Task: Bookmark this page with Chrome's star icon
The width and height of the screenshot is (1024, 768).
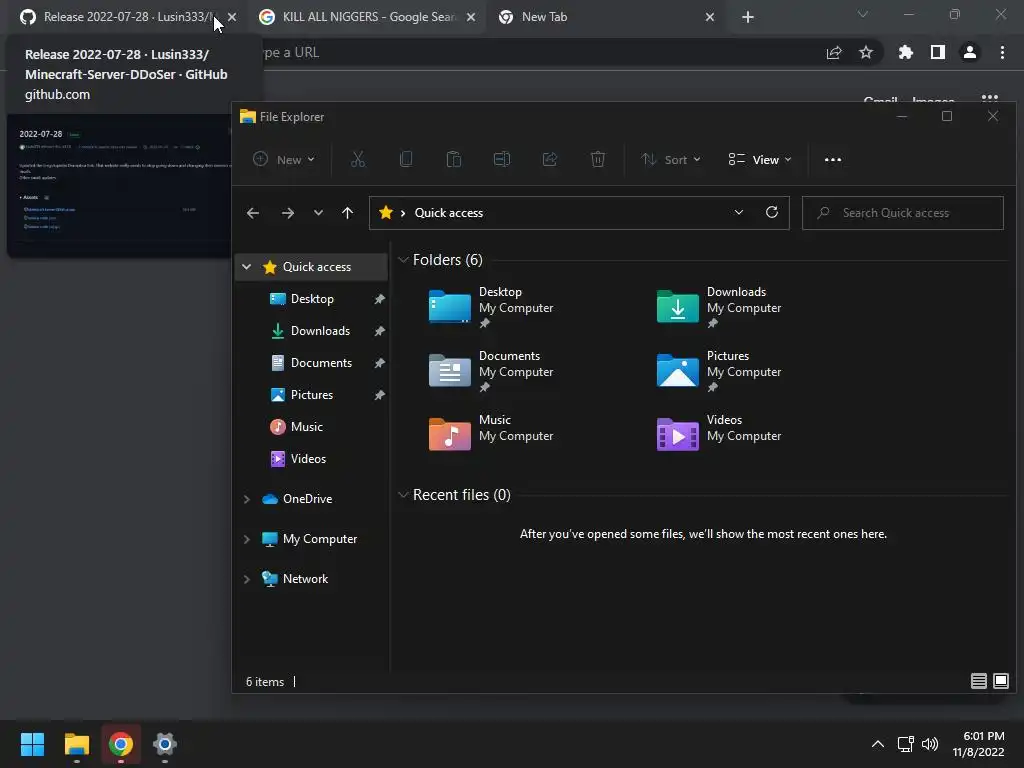Action: pos(866,52)
